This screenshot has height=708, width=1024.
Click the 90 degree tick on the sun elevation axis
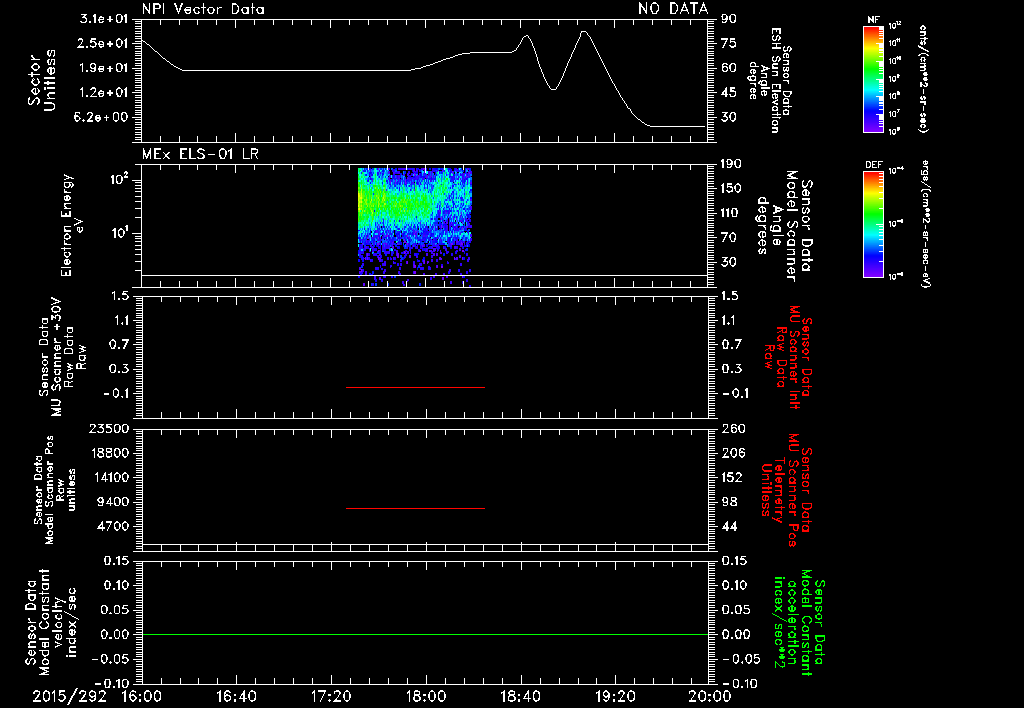pyautogui.click(x=729, y=18)
